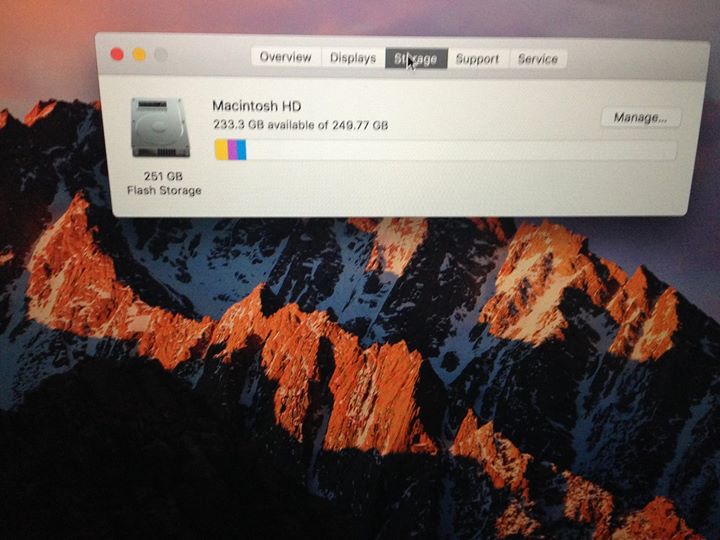Image resolution: width=720 pixels, height=540 pixels.
Task: Switch to the Overview tab
Action: point(286,57)
